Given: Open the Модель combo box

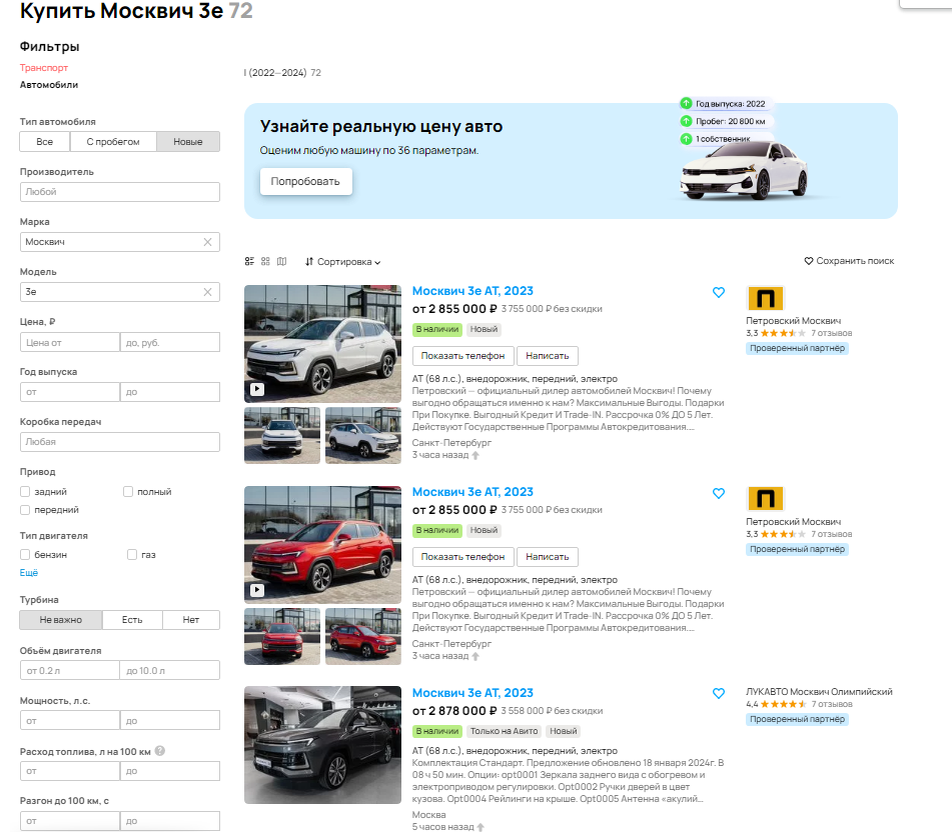Looking at the screenshot, I should tap(120, 292).
